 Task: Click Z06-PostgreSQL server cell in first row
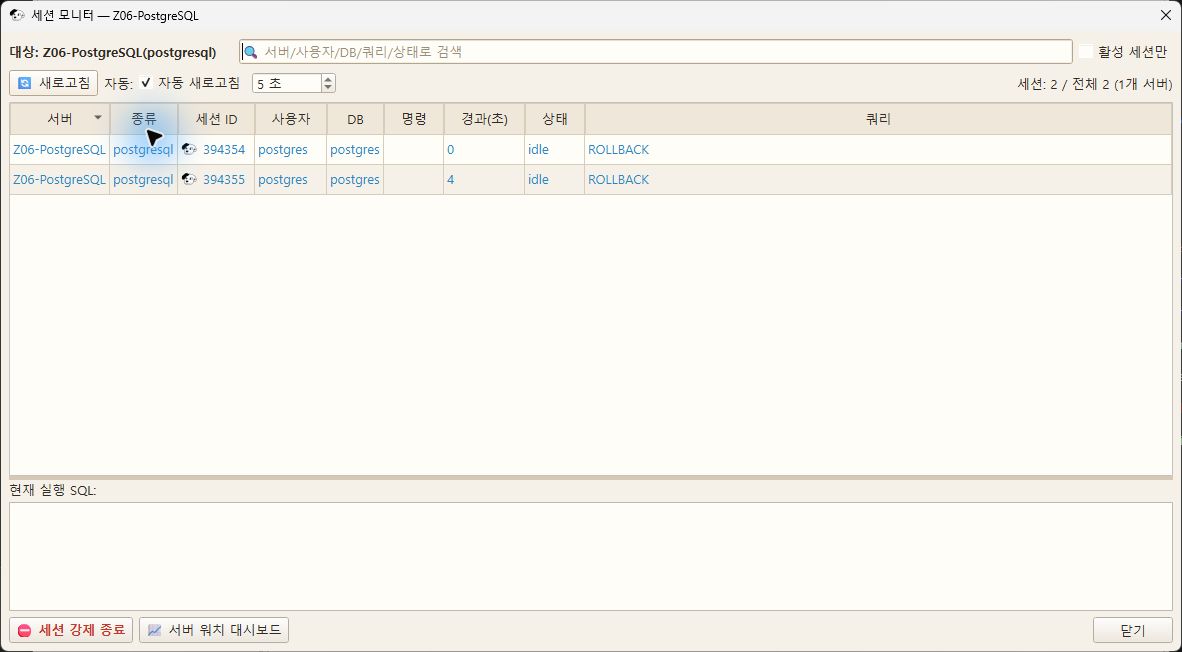point(60,149)
